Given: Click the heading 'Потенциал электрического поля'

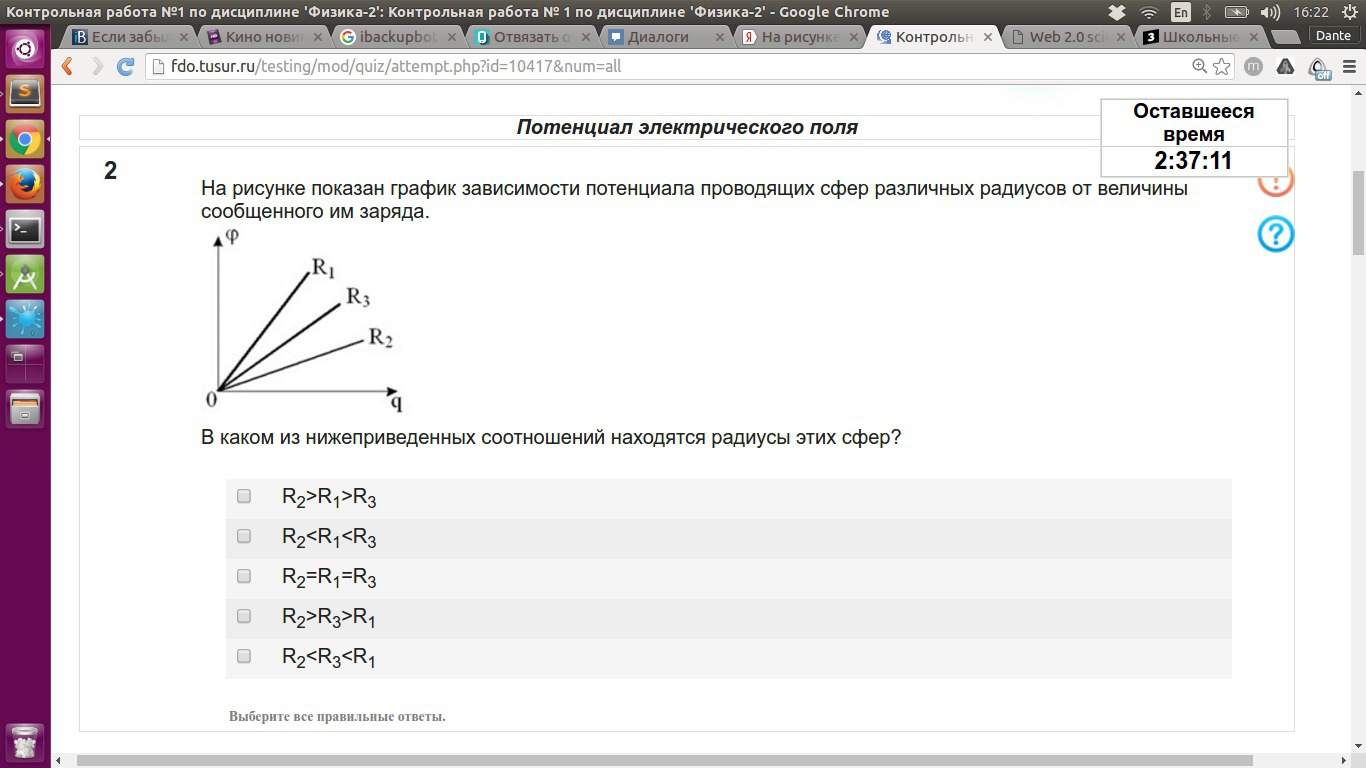Looking at the screenshot, I should [x=687, y=127].
